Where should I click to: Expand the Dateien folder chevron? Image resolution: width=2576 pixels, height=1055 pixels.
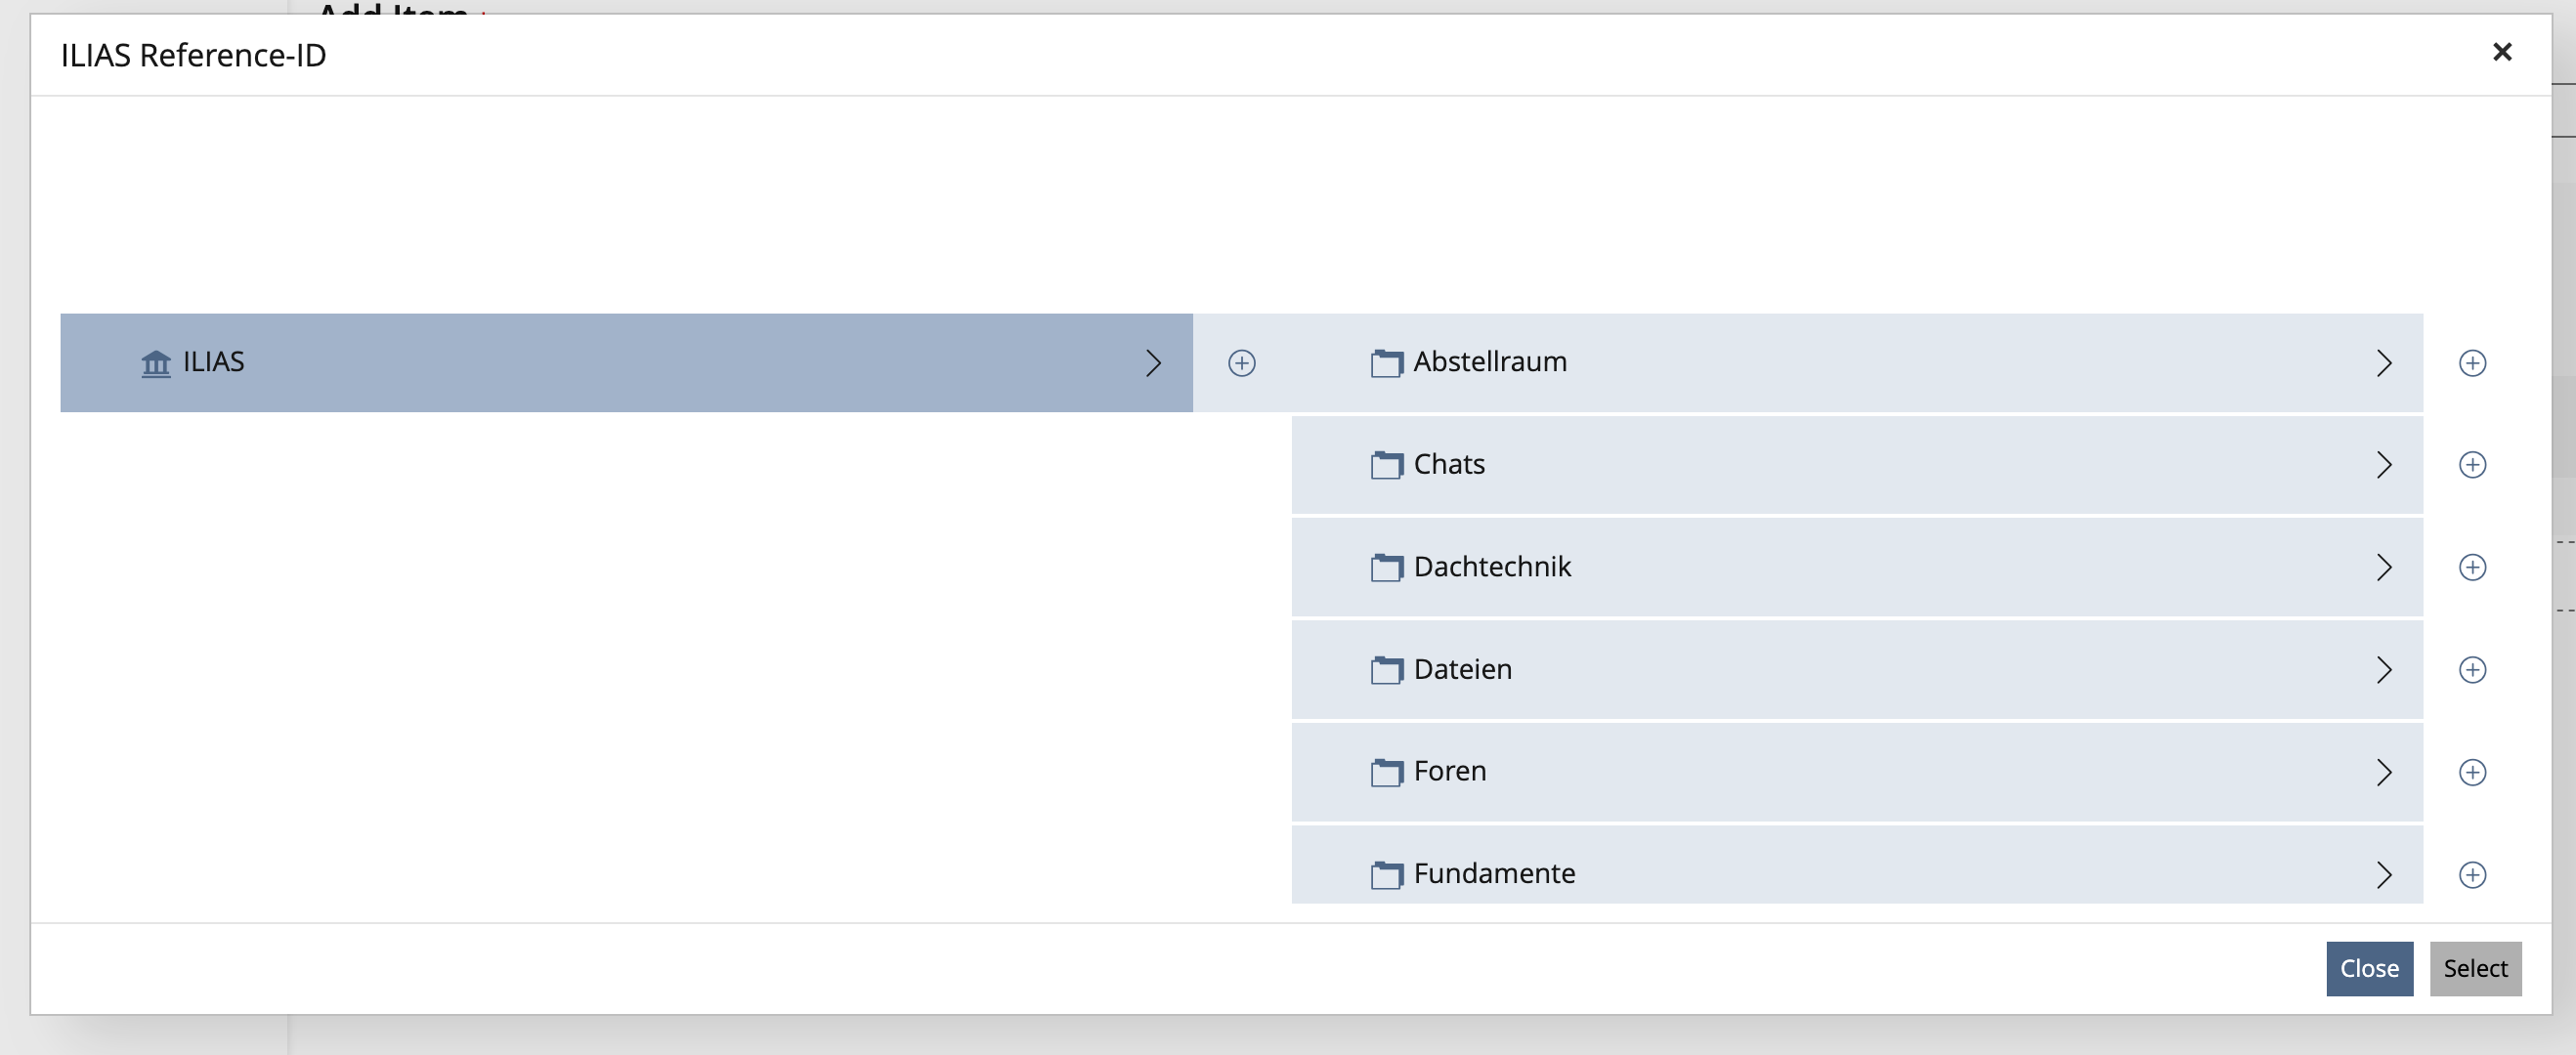[x=2384, y=670]
